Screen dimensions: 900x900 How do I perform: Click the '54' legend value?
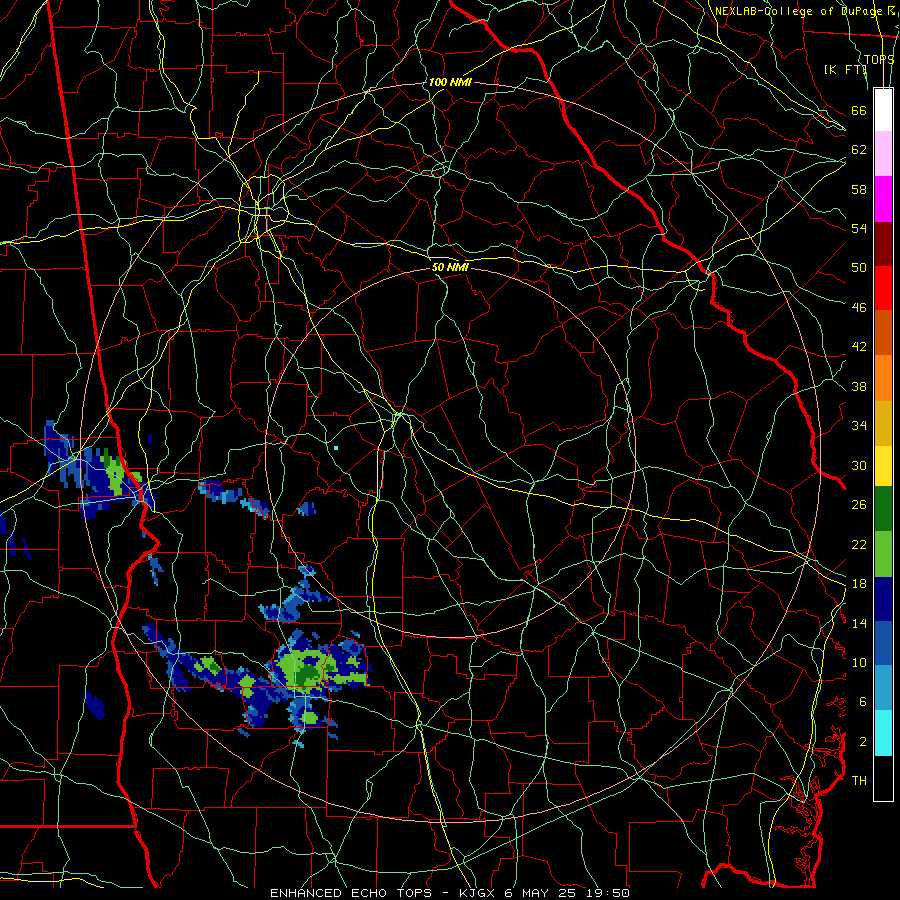click(859, 228)
